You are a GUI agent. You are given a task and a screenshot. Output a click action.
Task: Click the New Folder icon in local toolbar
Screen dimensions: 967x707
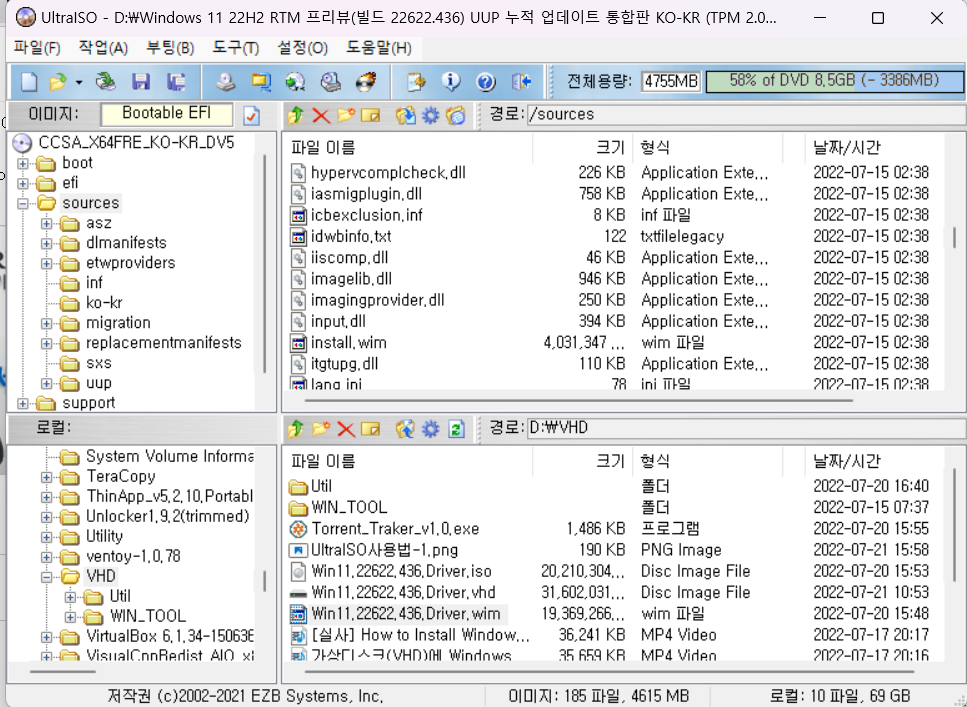click(x=321, y=429)
